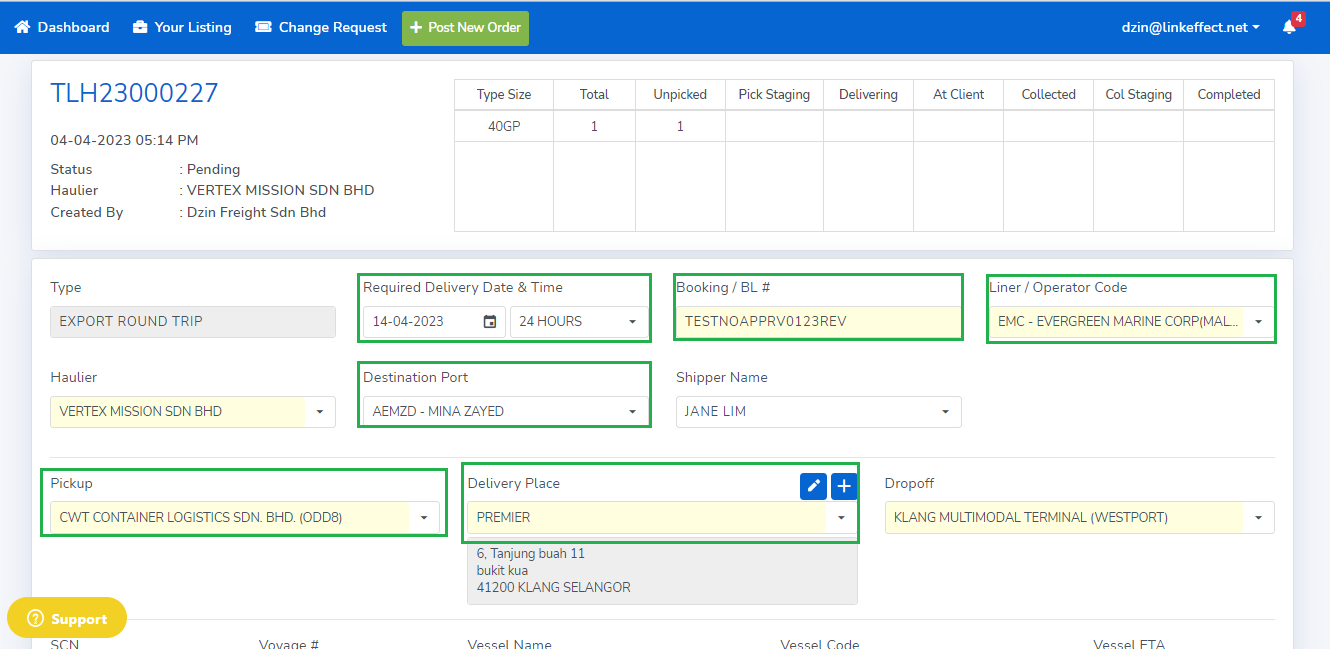1330x649 pixels.
Task: Click the Dashboard home icon
Action: click(x=22, y=27)
